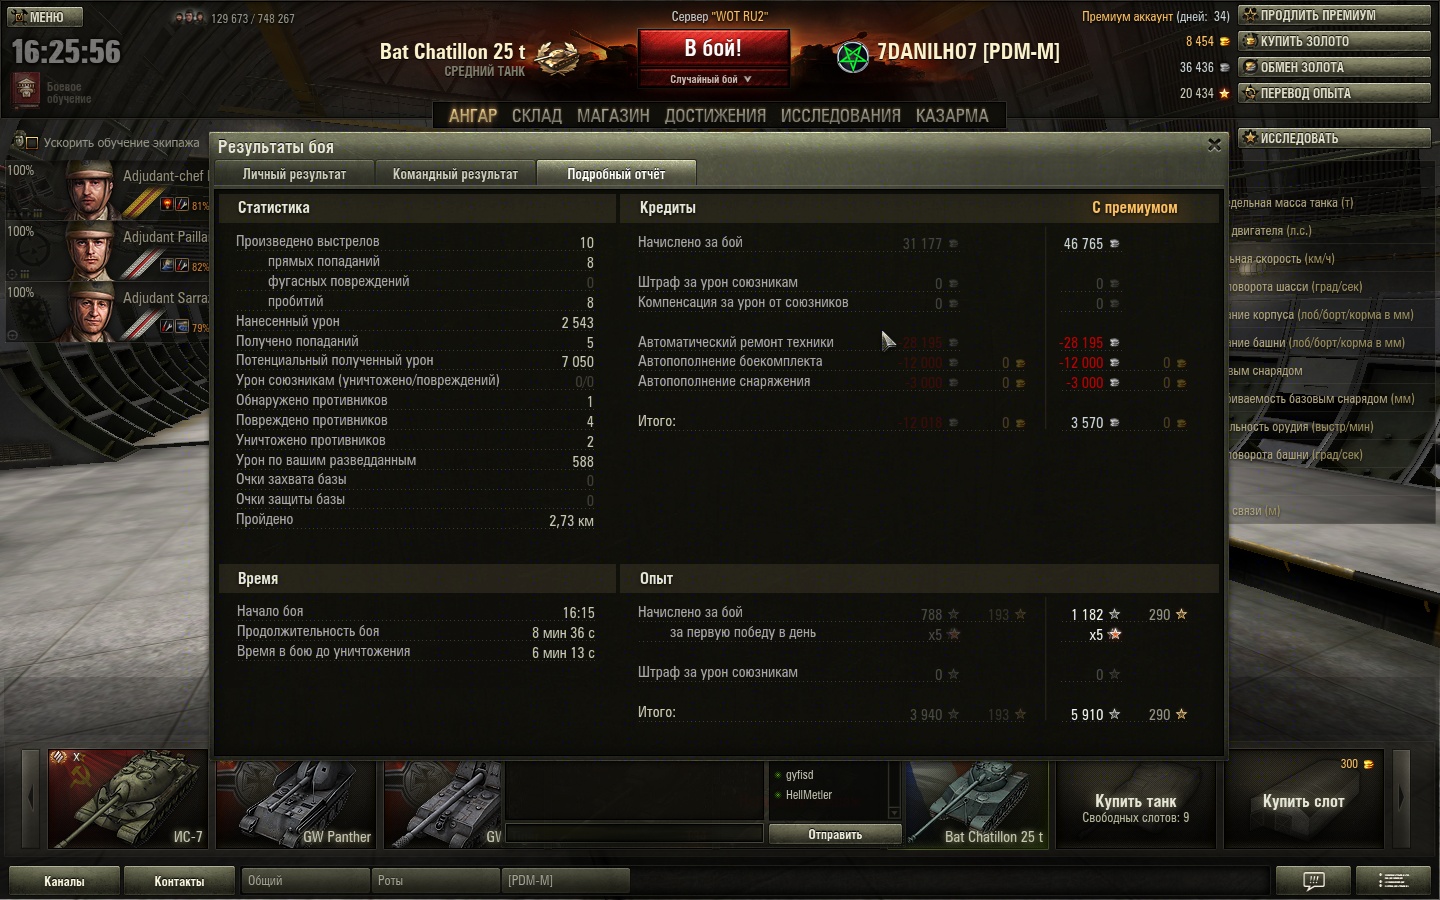Open the ИССЛЕДОВАНИЯ menu section
1440x900 pixels.
[840, 116]
